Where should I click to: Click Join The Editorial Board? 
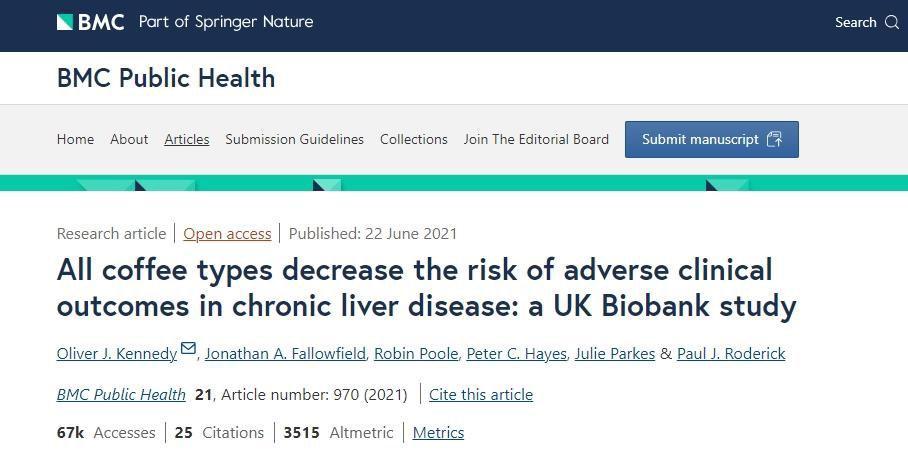[536, 139]
